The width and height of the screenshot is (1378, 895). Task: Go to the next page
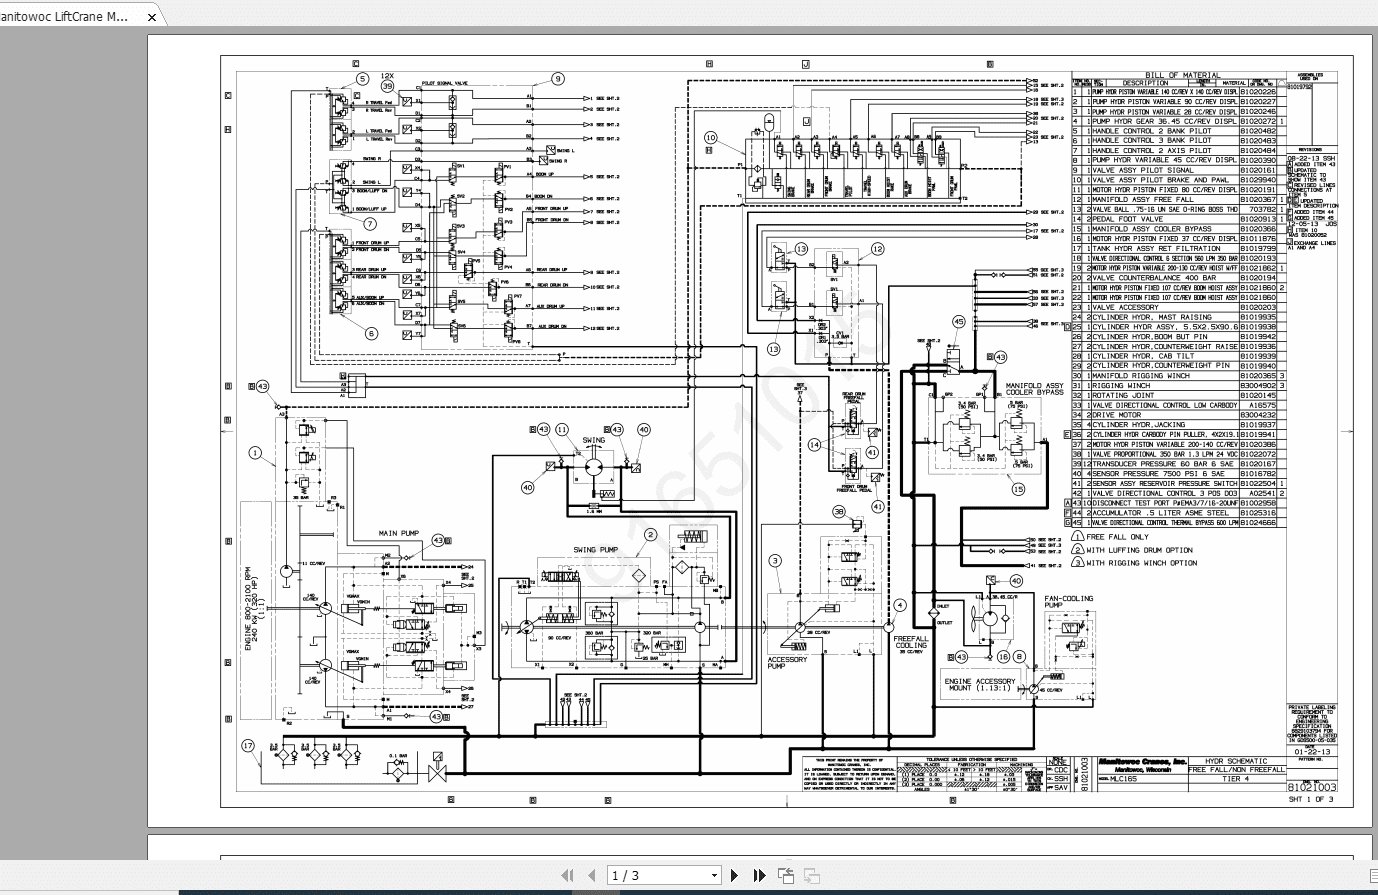click(733, 874)
